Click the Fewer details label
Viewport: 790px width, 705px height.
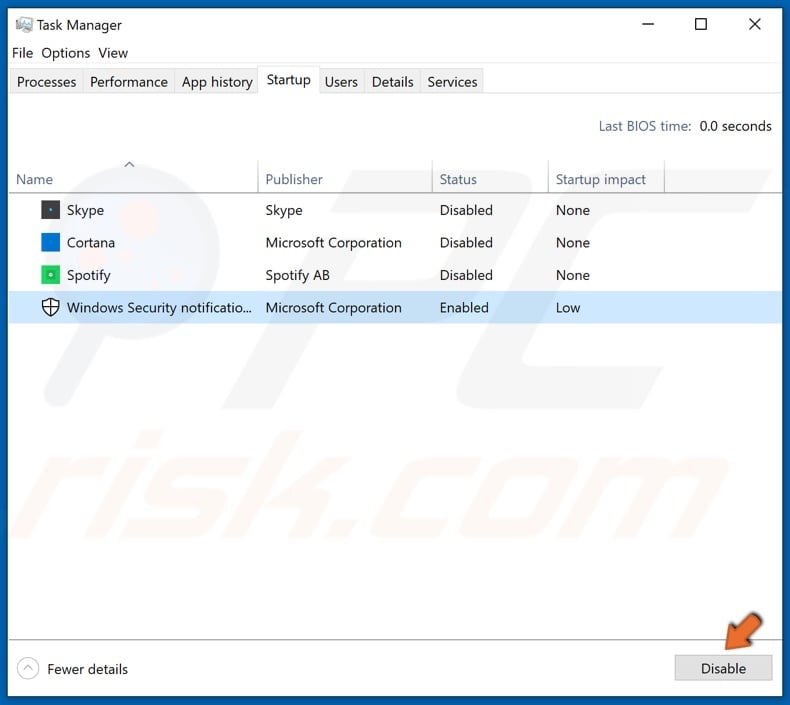[x=88, y=669]
